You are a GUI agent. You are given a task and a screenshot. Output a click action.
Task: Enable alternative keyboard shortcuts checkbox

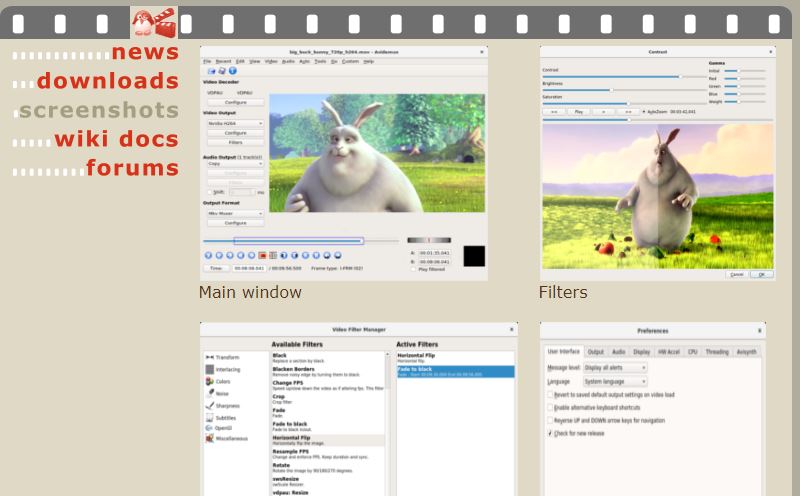[550, 408]
